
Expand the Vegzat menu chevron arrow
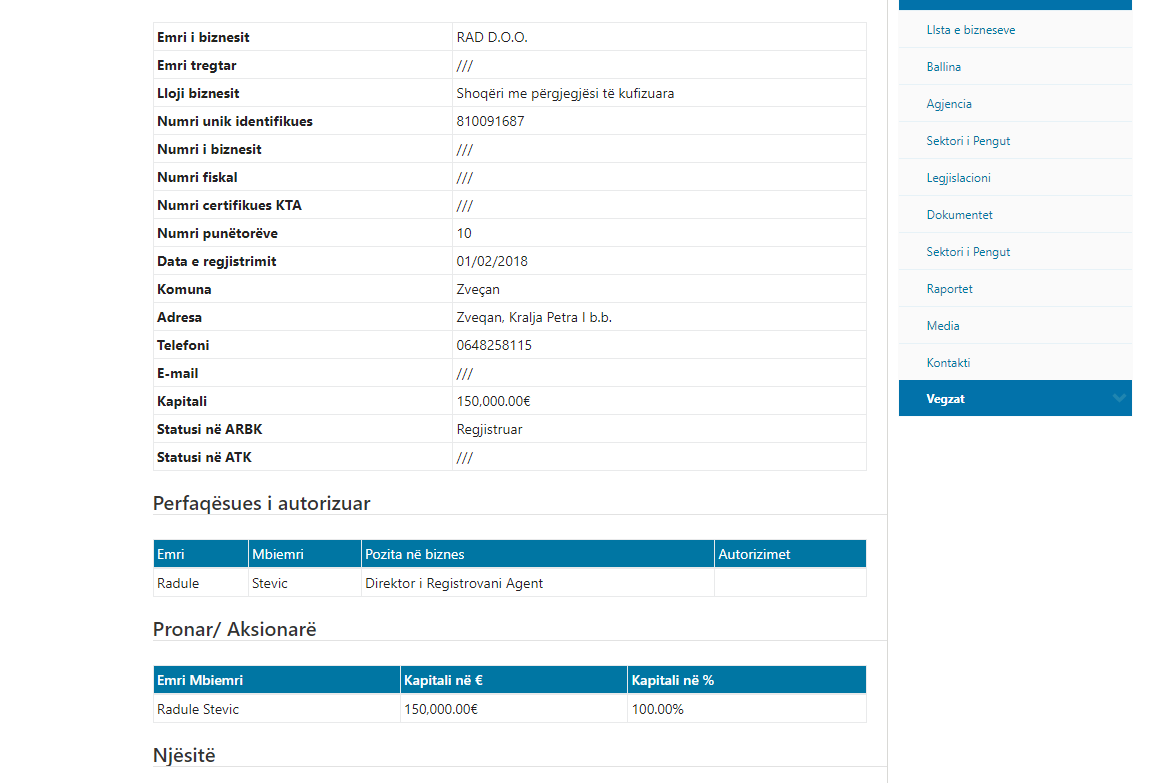coord(1117,398)
